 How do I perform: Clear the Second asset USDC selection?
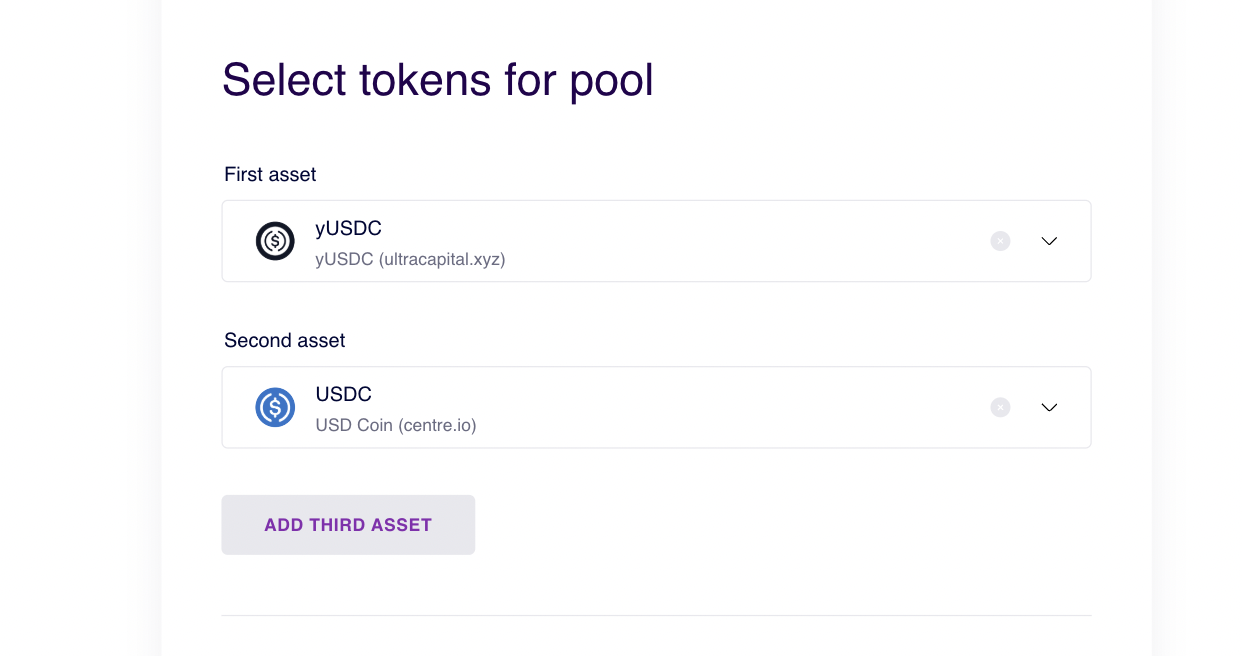[1000, 407]
